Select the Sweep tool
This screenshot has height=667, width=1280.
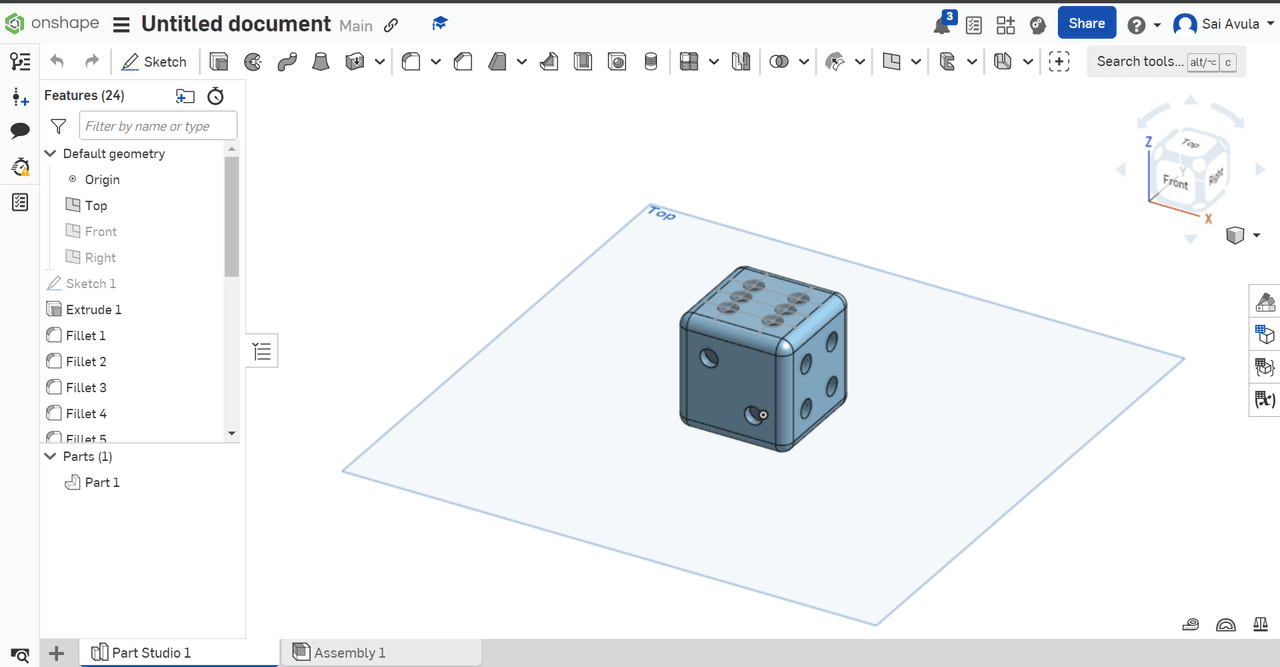[287, 62]
